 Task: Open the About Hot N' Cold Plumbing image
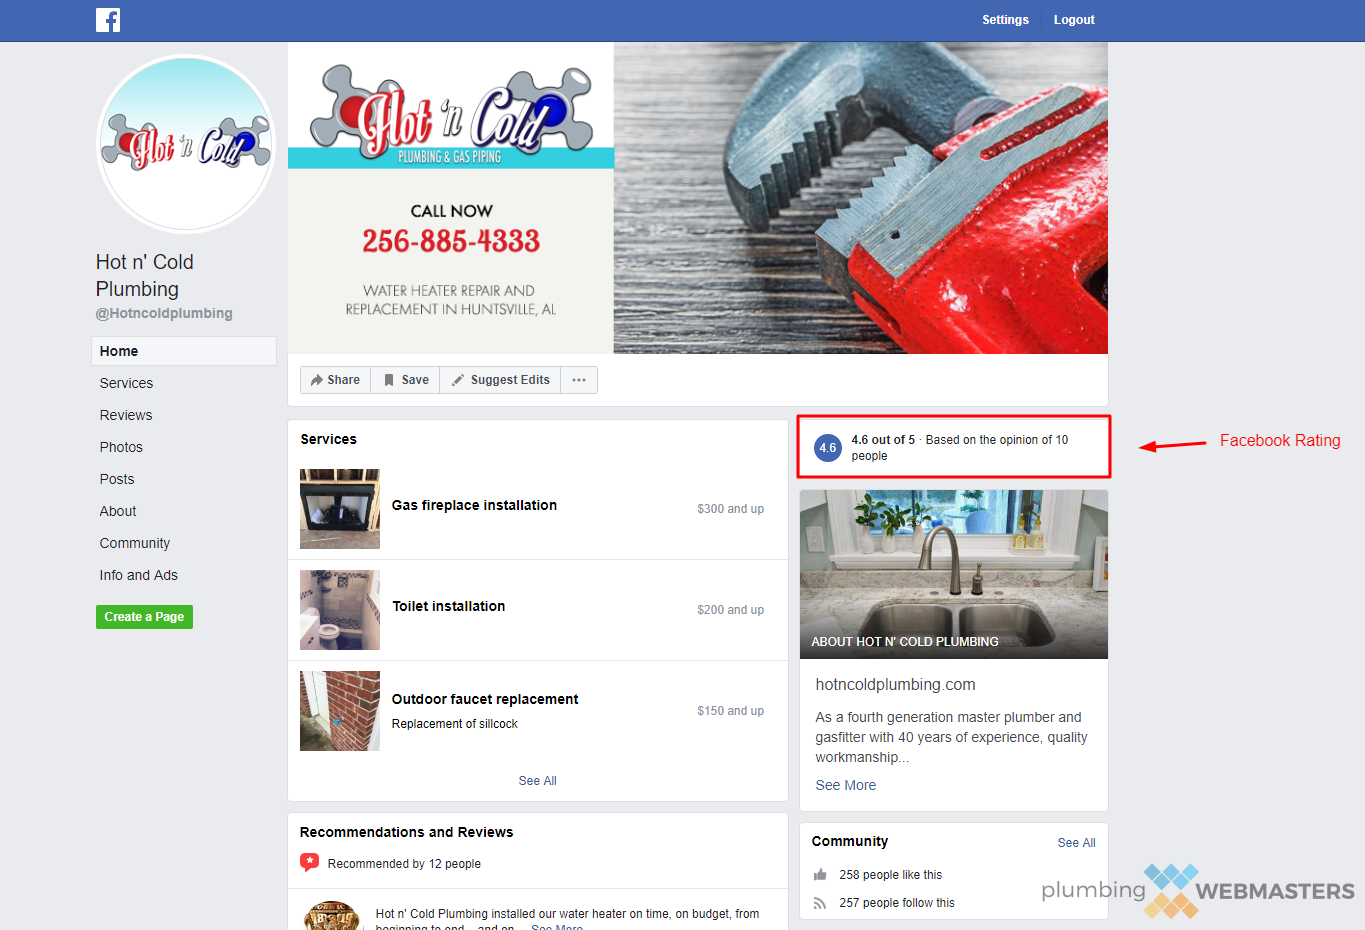(954, 574)
